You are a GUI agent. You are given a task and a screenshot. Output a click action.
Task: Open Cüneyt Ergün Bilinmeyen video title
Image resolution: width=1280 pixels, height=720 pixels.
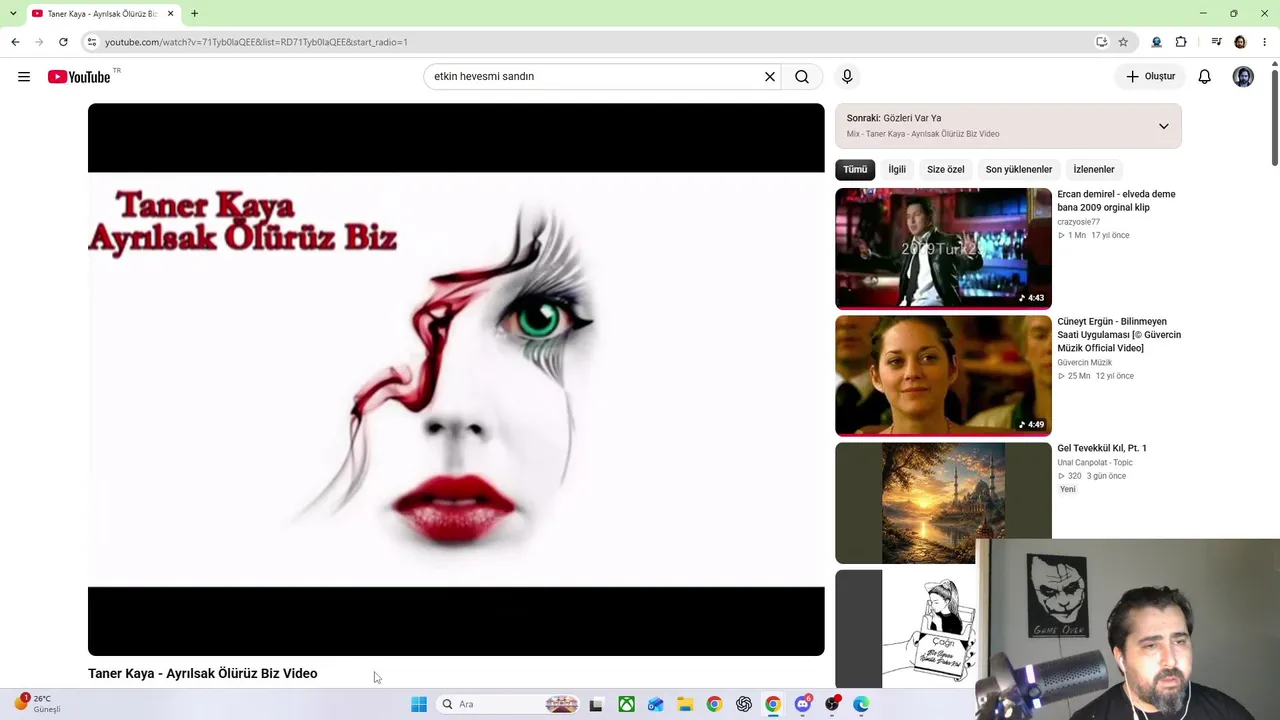click(x=1119, y=335)
